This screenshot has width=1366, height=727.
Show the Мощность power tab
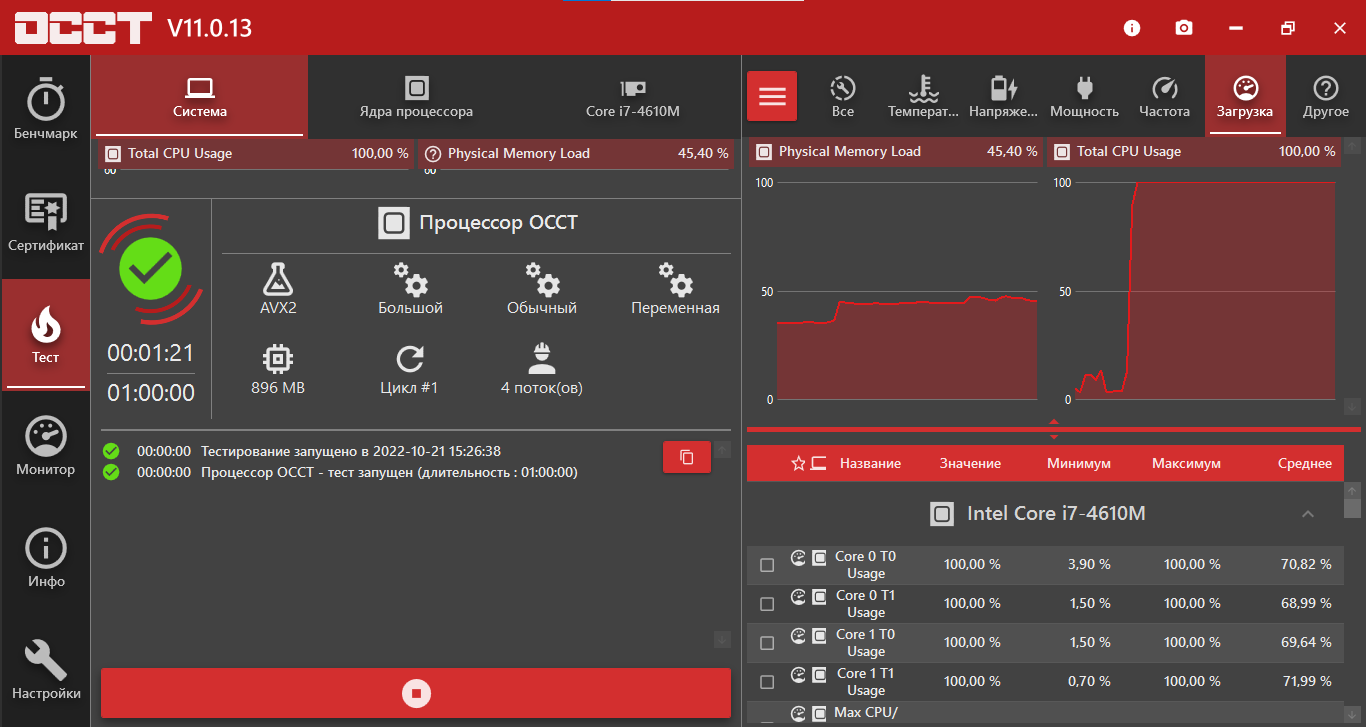[1084, 96]
